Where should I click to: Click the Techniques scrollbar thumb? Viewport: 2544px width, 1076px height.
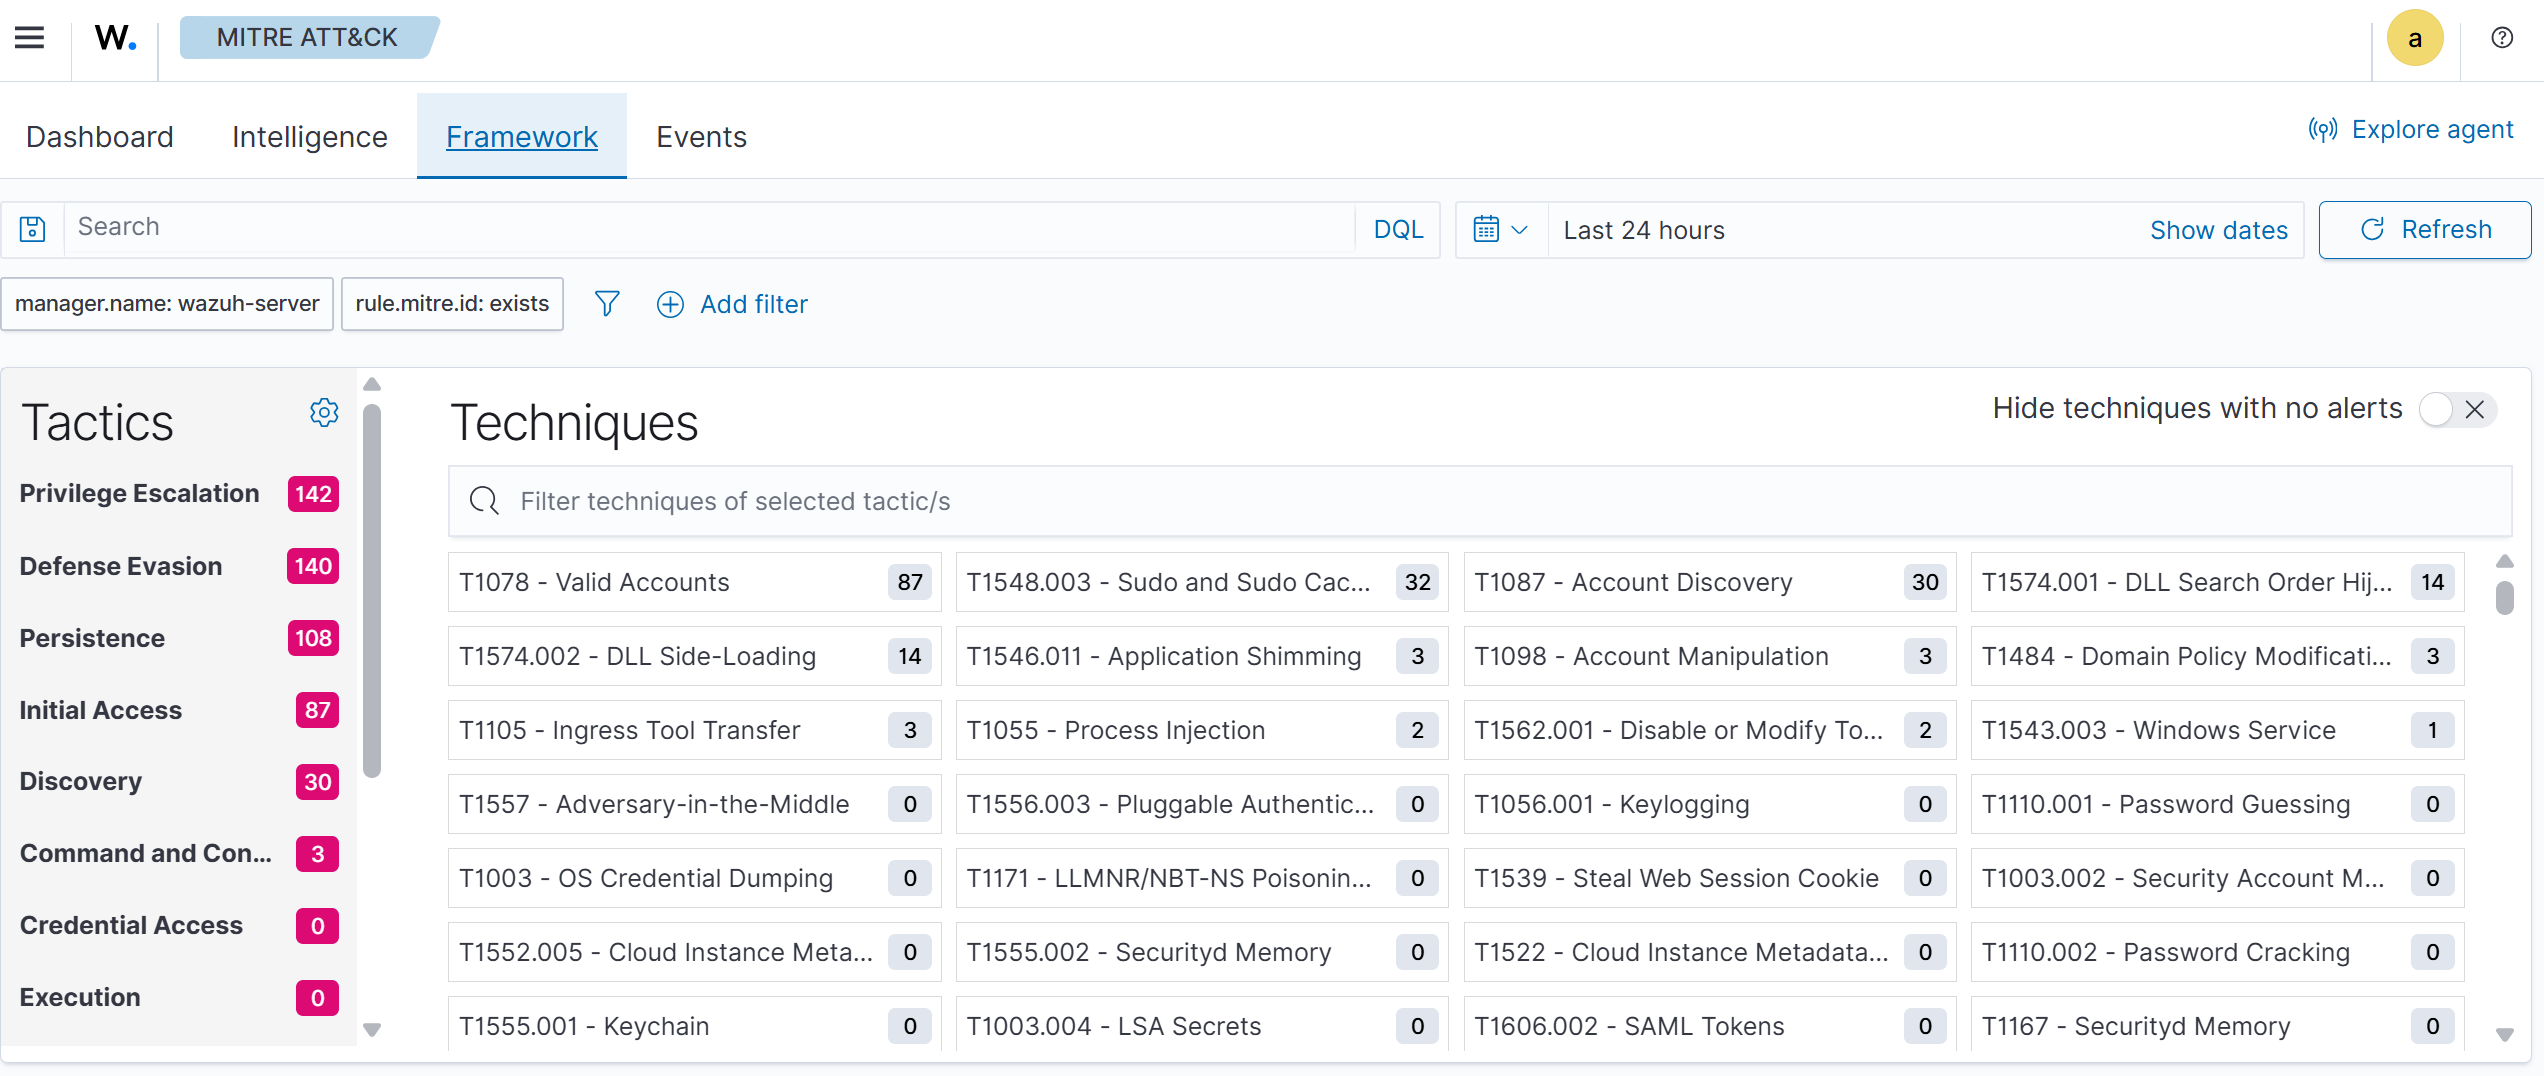coord(2505,598)
